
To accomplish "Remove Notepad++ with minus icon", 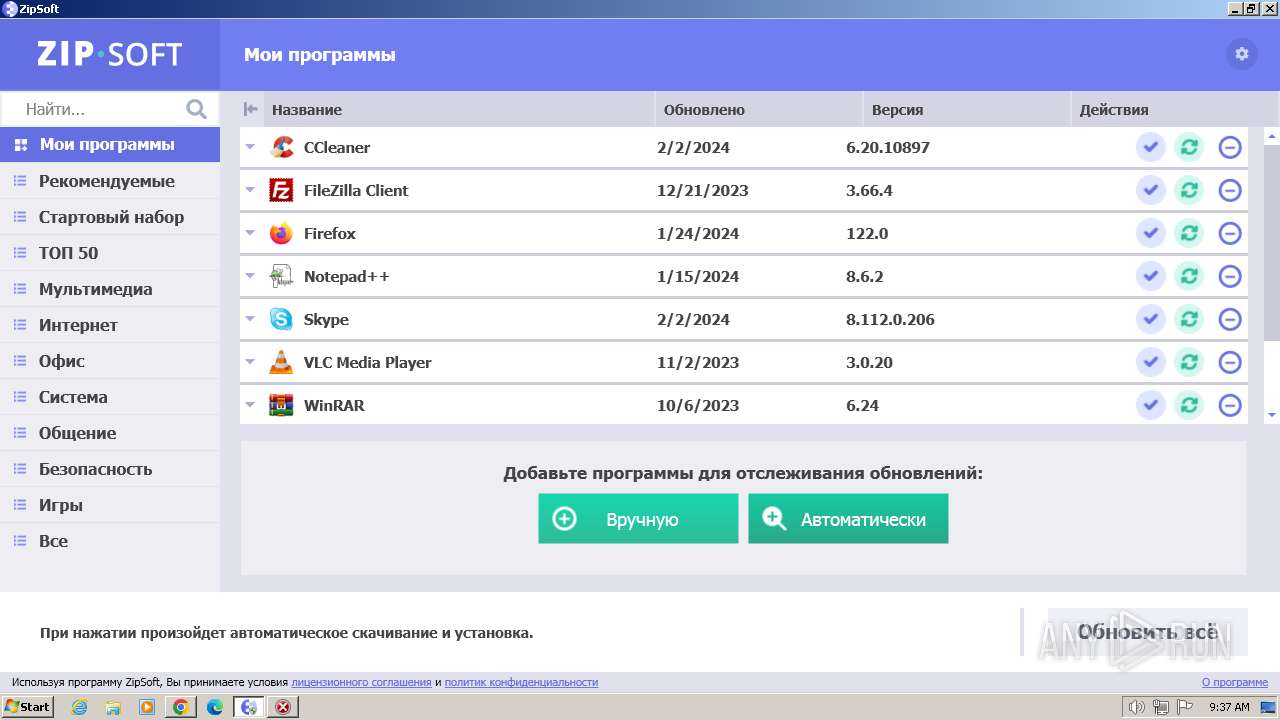I will 1230,276.
